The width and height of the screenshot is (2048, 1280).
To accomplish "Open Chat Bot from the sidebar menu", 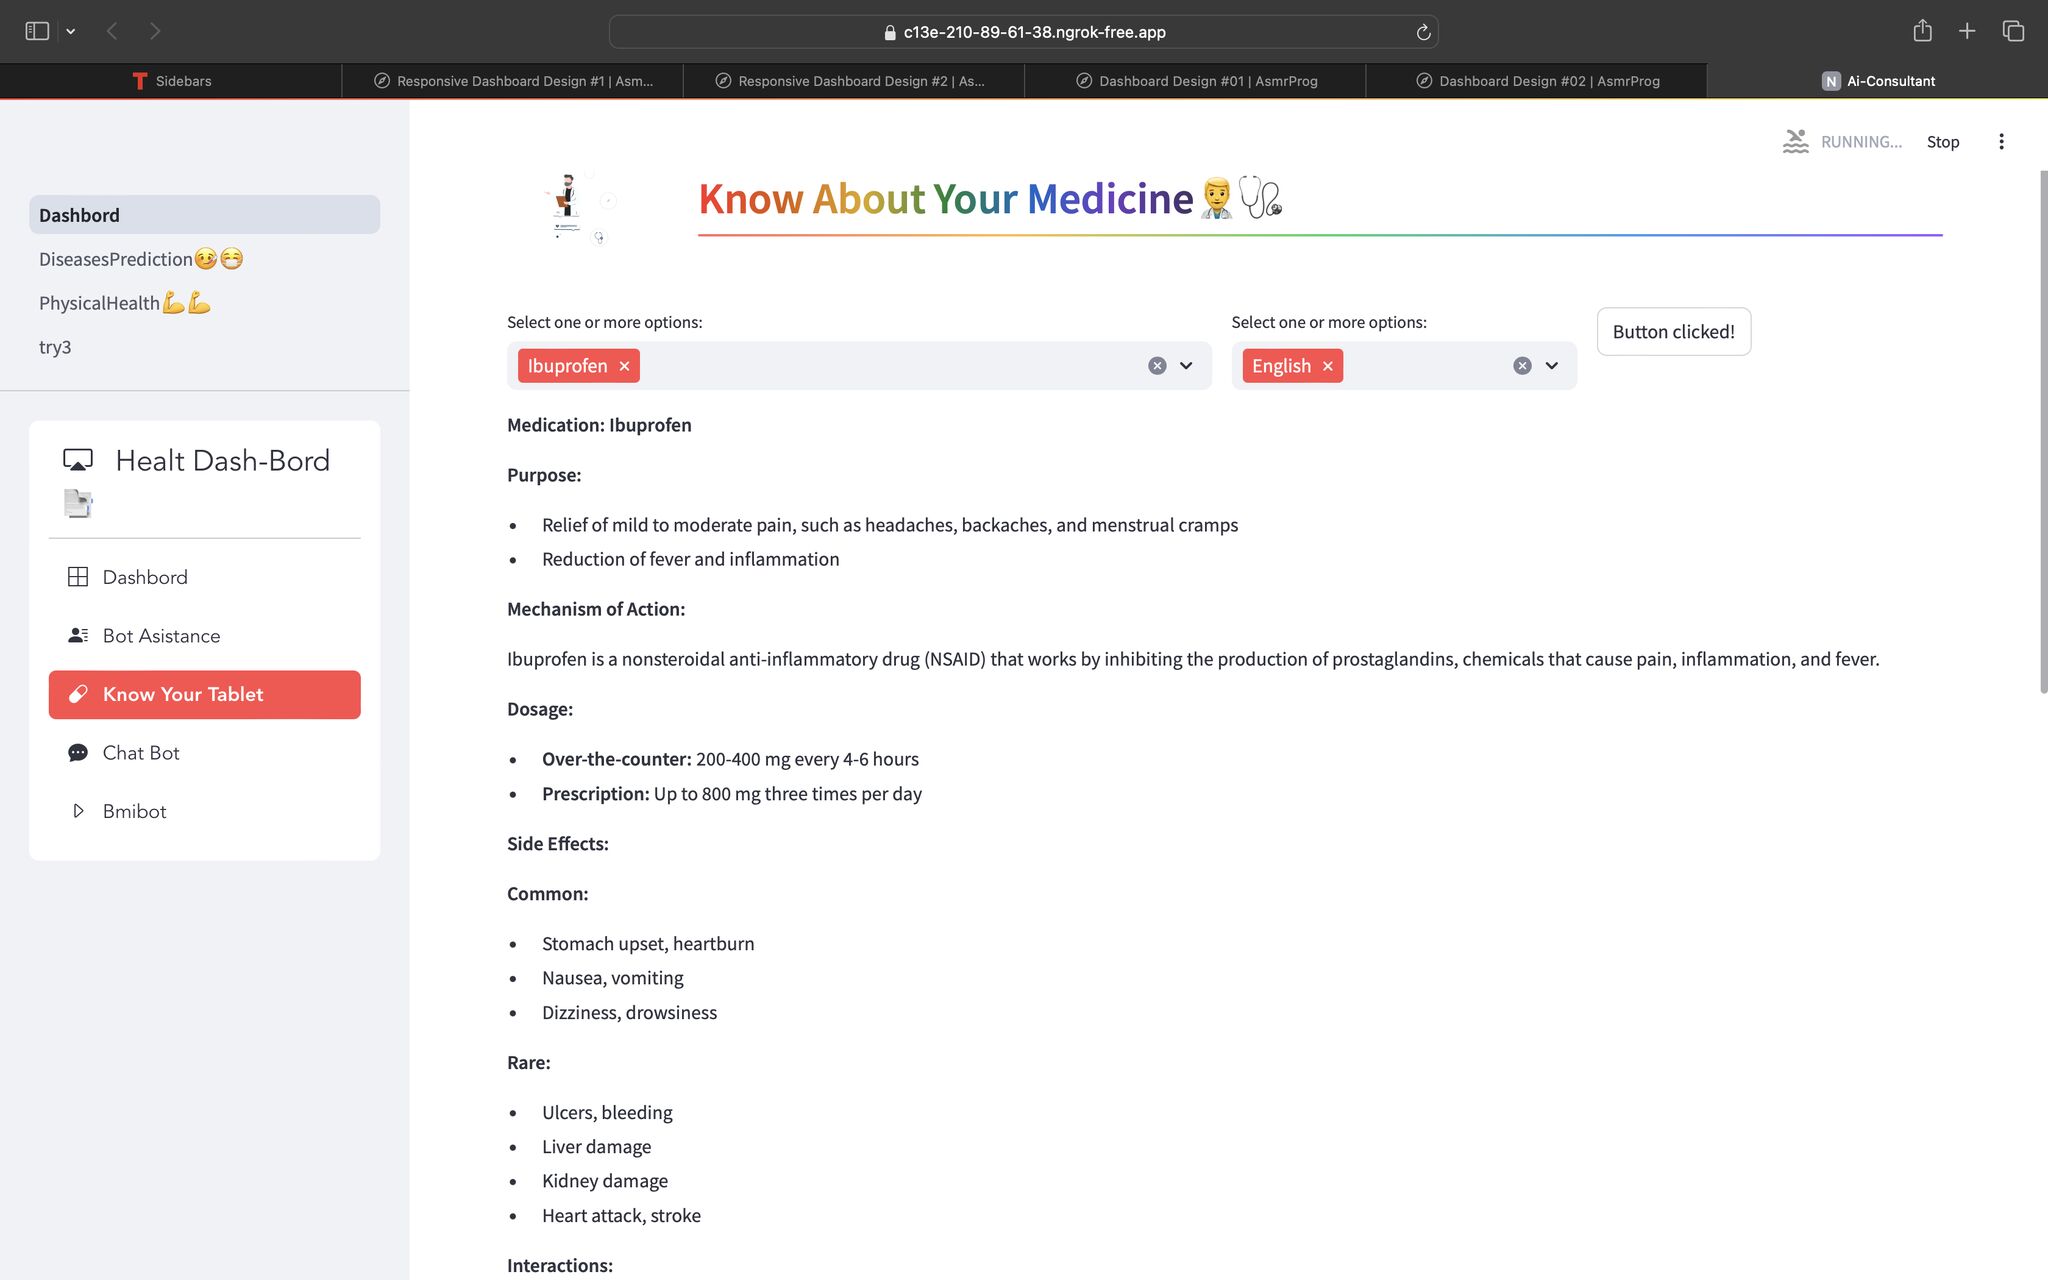I will coord(141,753).
